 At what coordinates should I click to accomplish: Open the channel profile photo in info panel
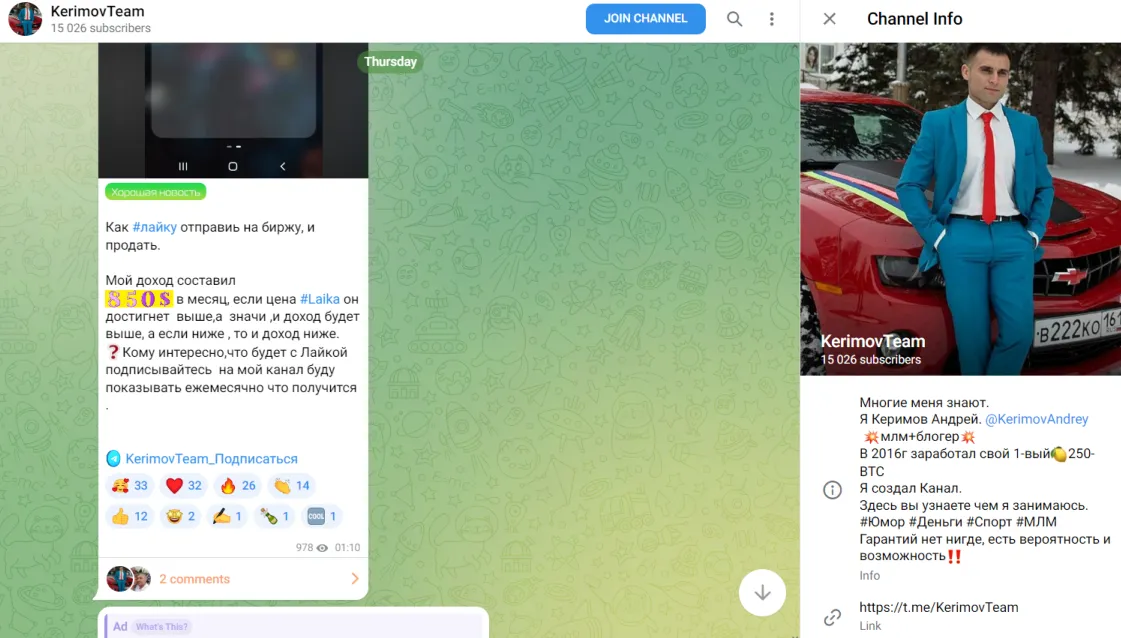(x=960, y=209)
